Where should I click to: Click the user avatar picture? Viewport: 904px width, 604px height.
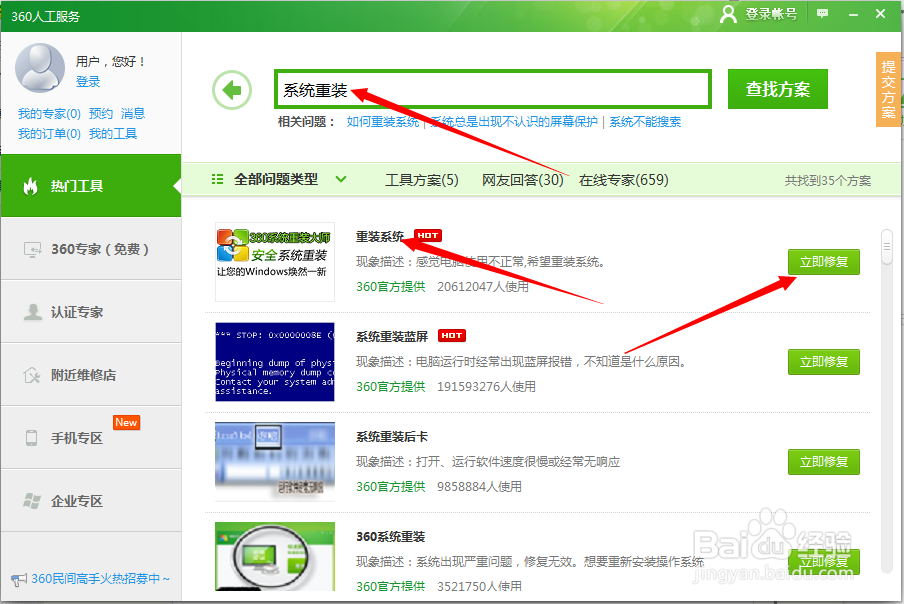[40, 68]
